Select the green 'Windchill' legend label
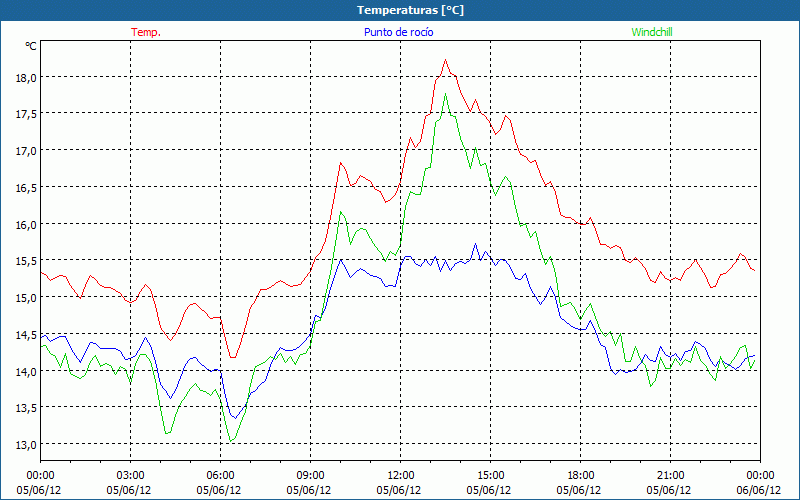 pos(652,32)
